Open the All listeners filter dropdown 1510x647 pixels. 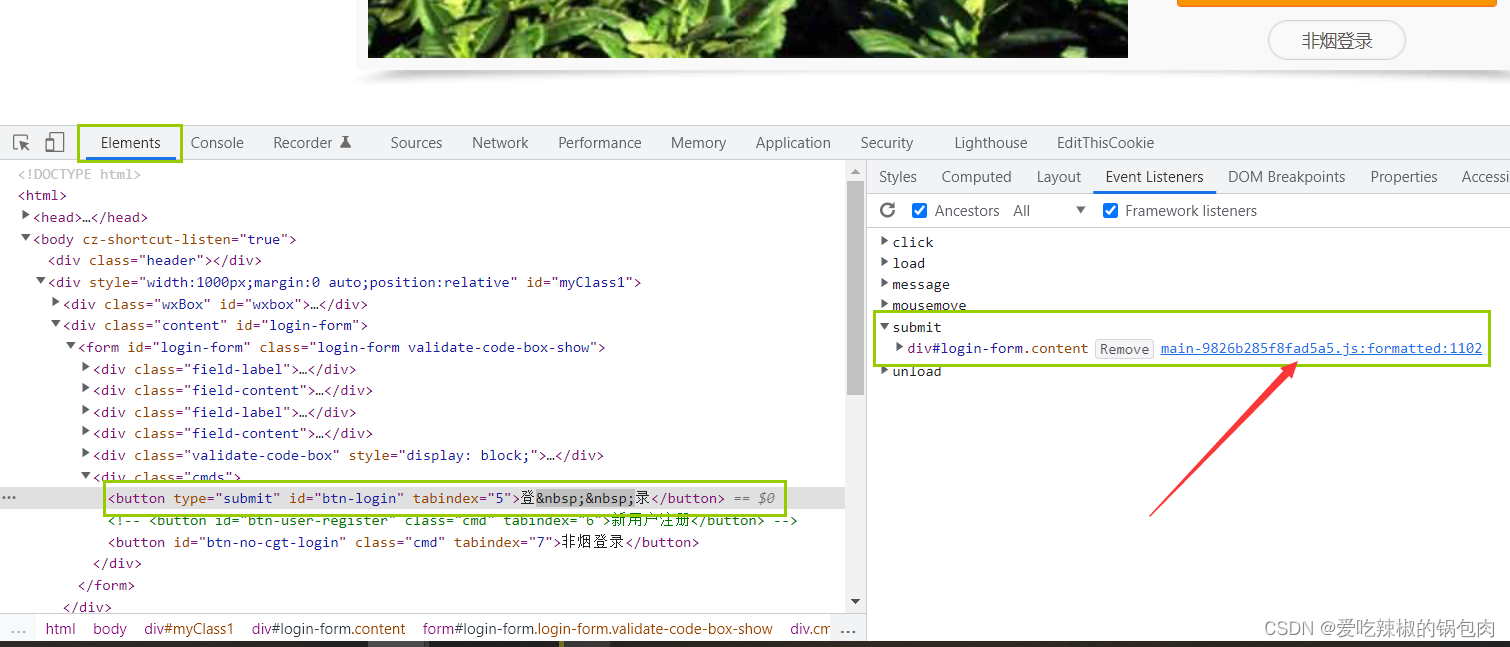pyautogui.click(x=1049, y=210)
